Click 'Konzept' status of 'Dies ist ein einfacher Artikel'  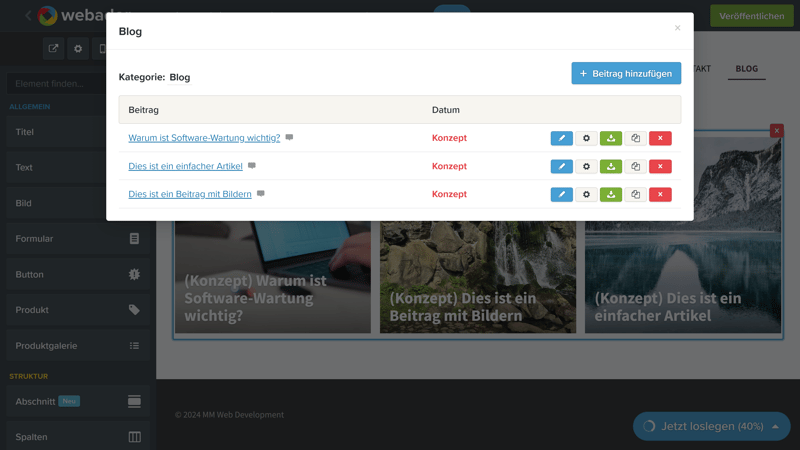(449, 166)
